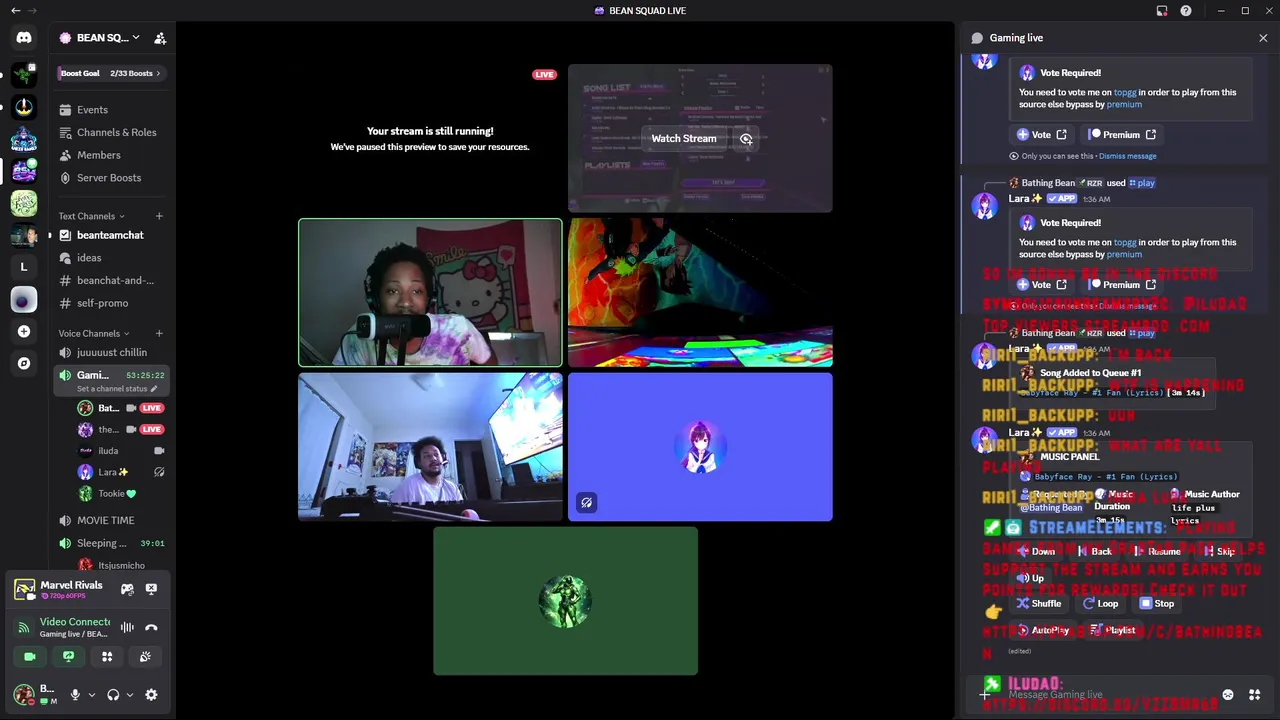1280x720 pixels.
Task: Join the juuuuust chillin voice channel
Action: (110, 352)
